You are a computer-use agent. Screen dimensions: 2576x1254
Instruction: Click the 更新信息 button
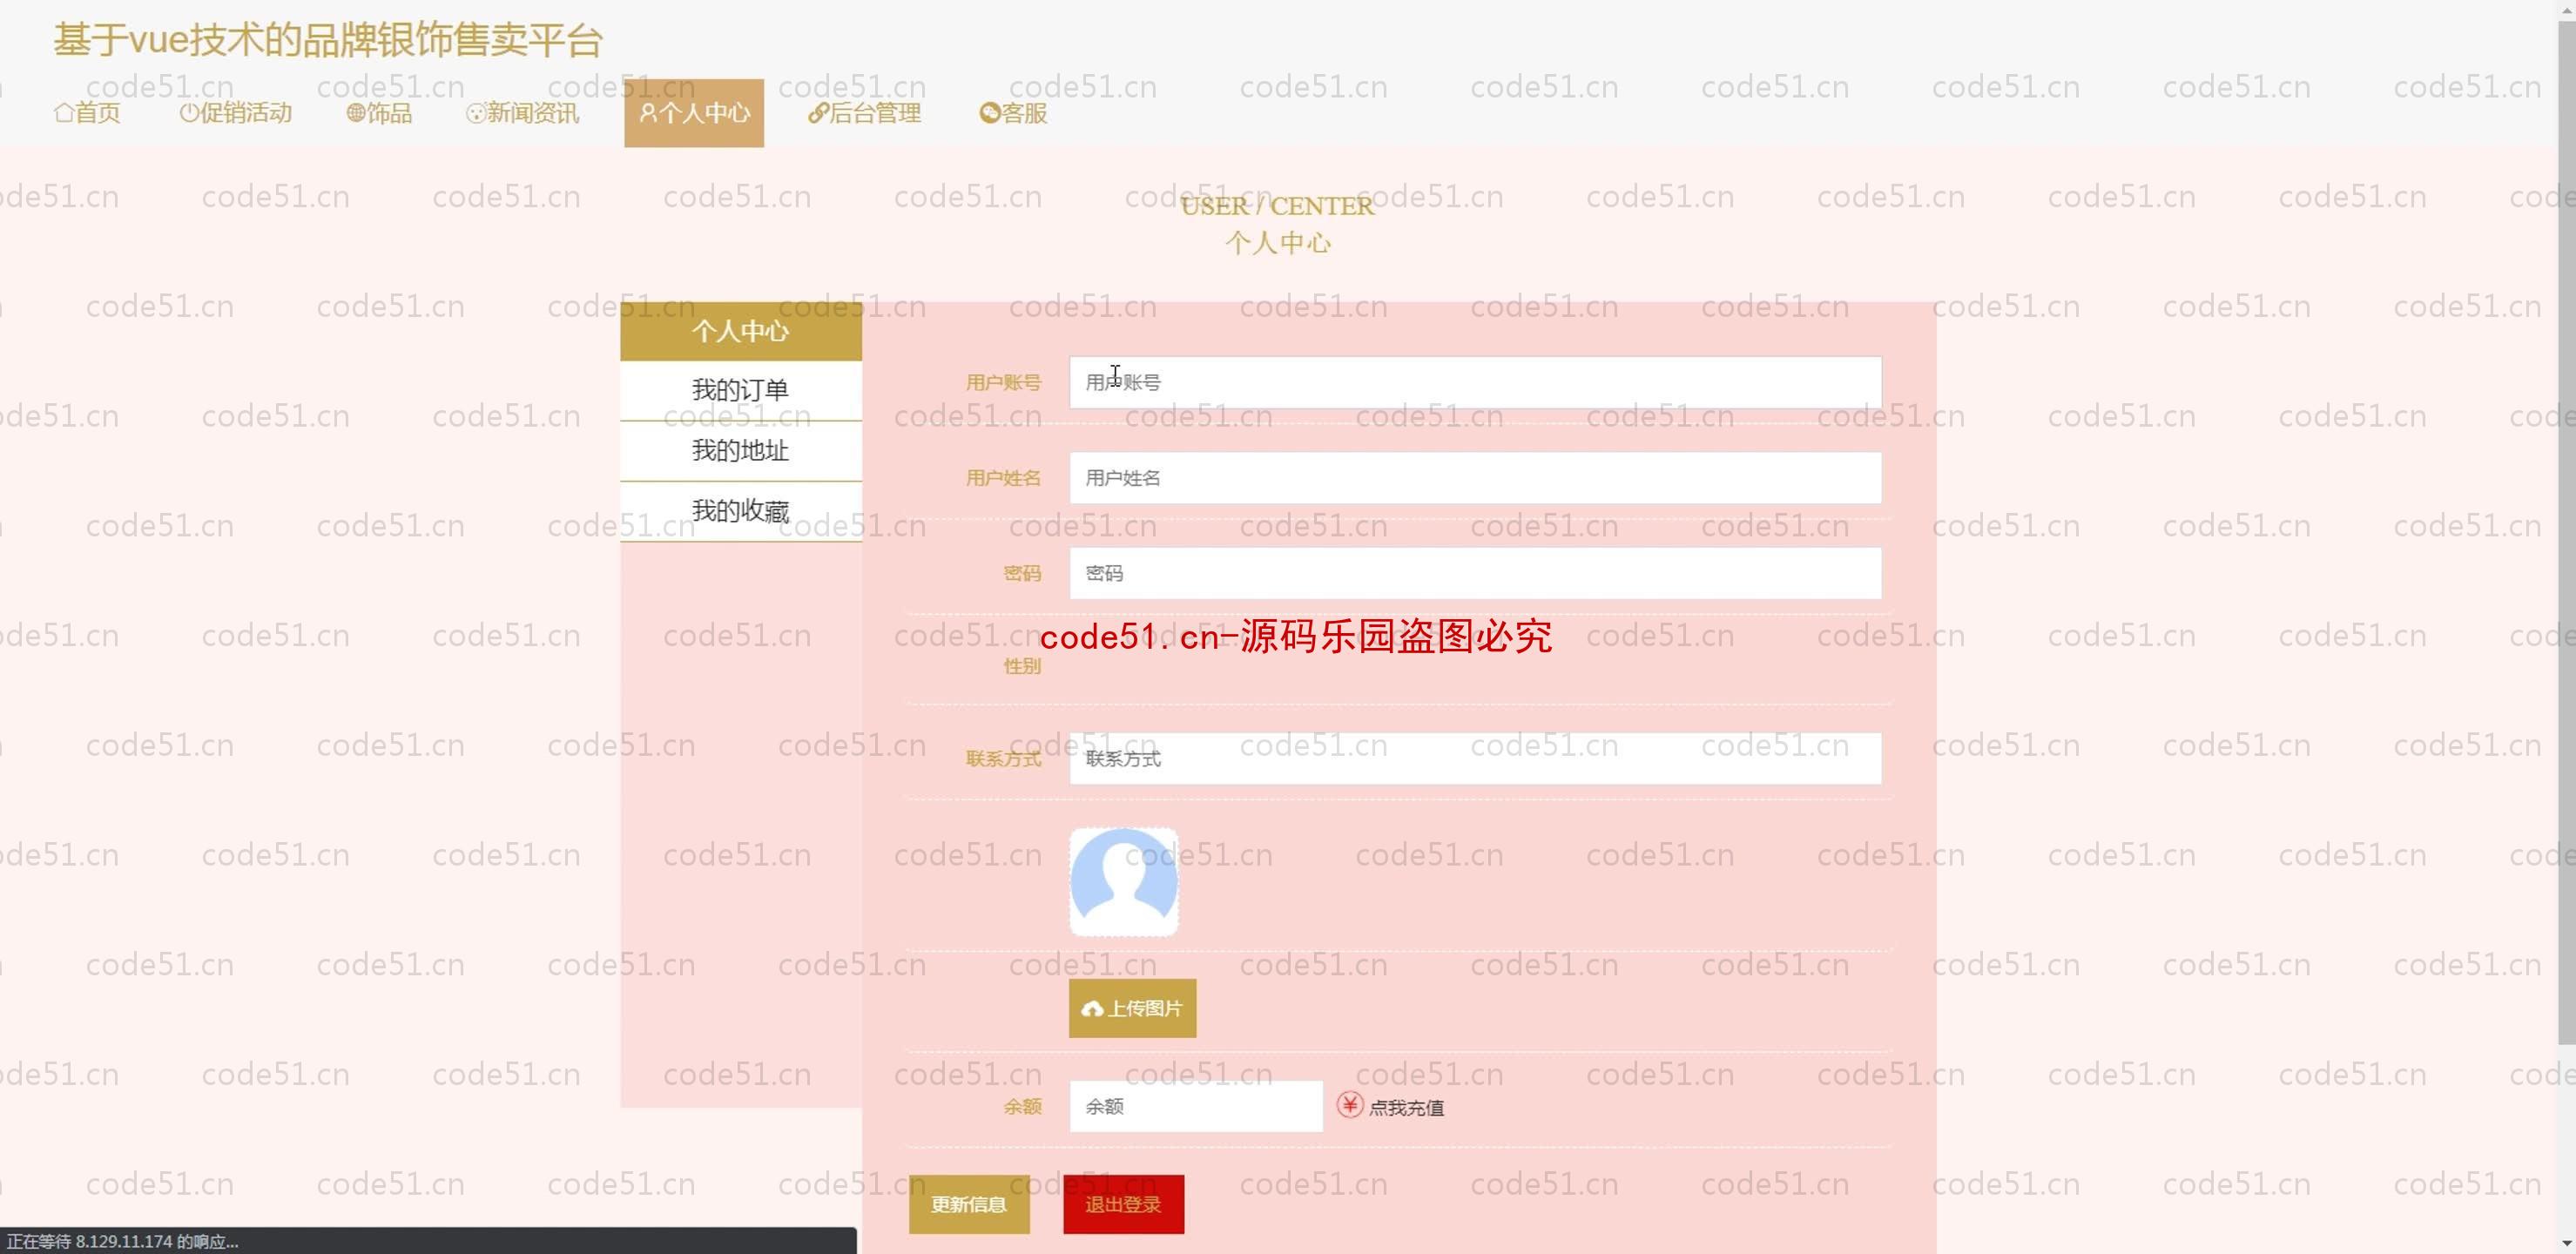pos(969,1204)
